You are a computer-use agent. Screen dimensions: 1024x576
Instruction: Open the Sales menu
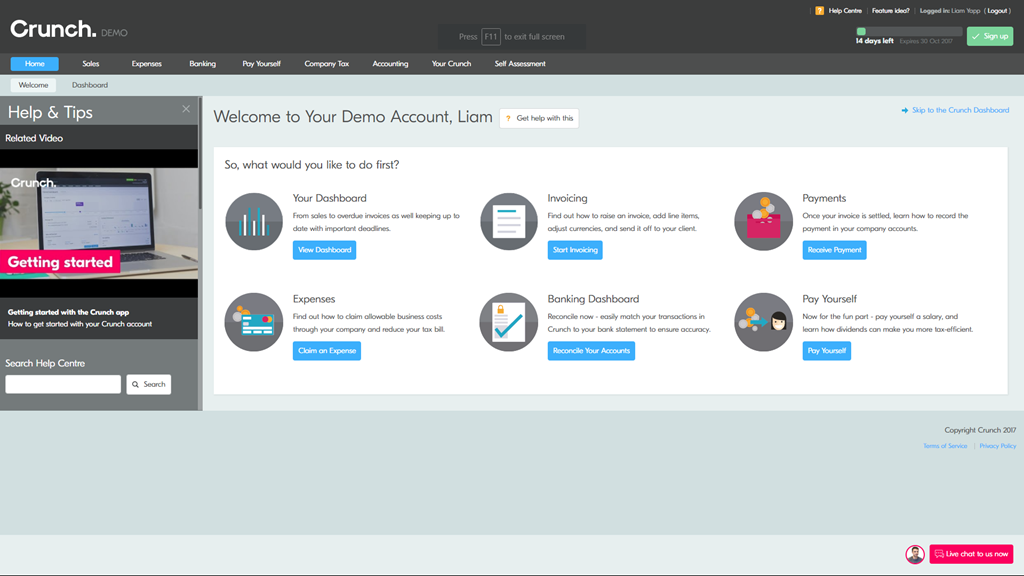[91, 63]
